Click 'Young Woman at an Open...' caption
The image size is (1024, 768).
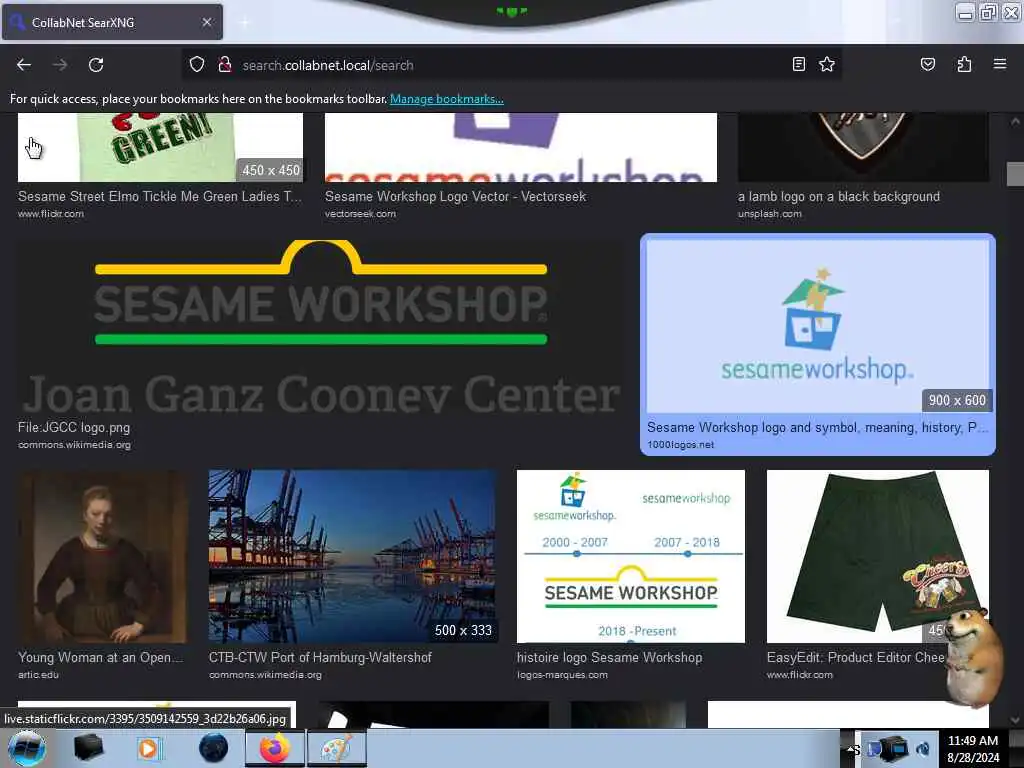click(100, 658)
